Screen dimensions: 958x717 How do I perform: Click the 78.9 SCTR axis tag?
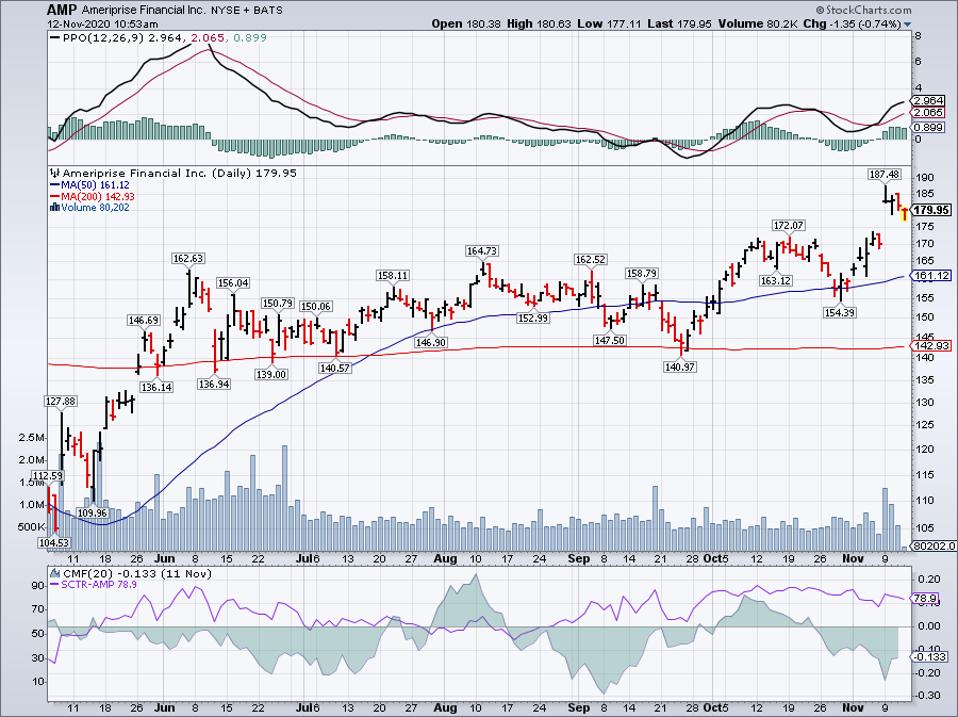coord(925,599)
